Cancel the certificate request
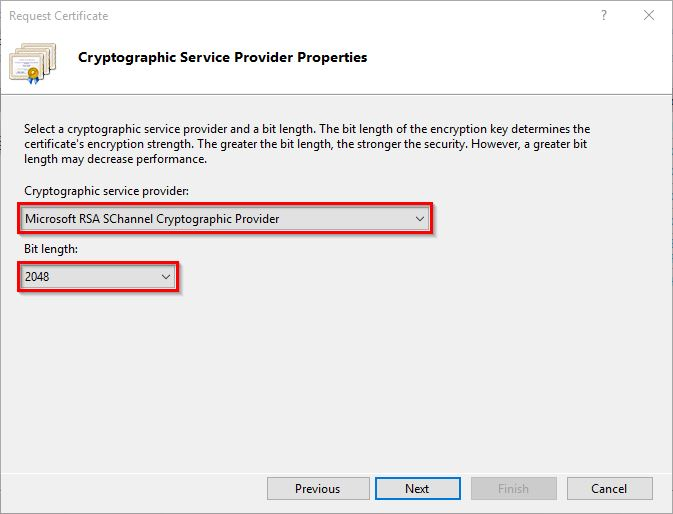This screenshot has width=673, height=514. coord(609,489)
